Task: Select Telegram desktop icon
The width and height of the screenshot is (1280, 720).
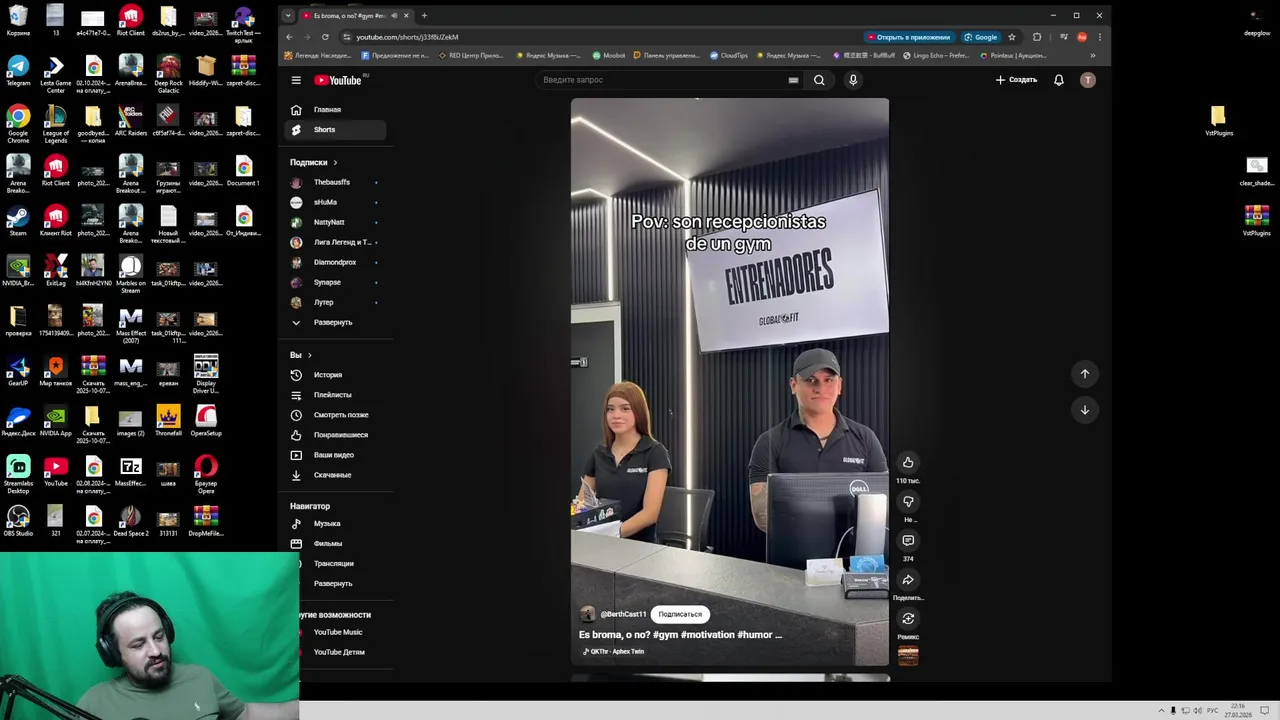Action: point(18,71)
